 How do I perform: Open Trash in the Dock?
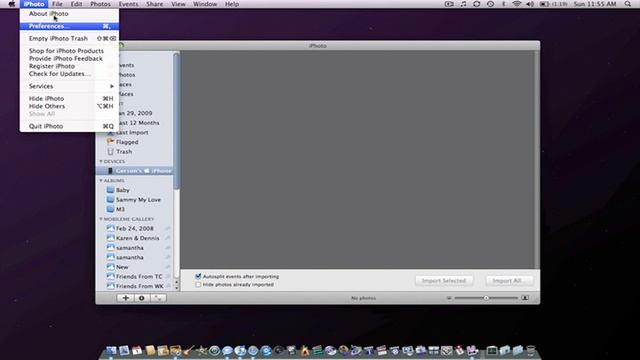click(x=531, y=350)
